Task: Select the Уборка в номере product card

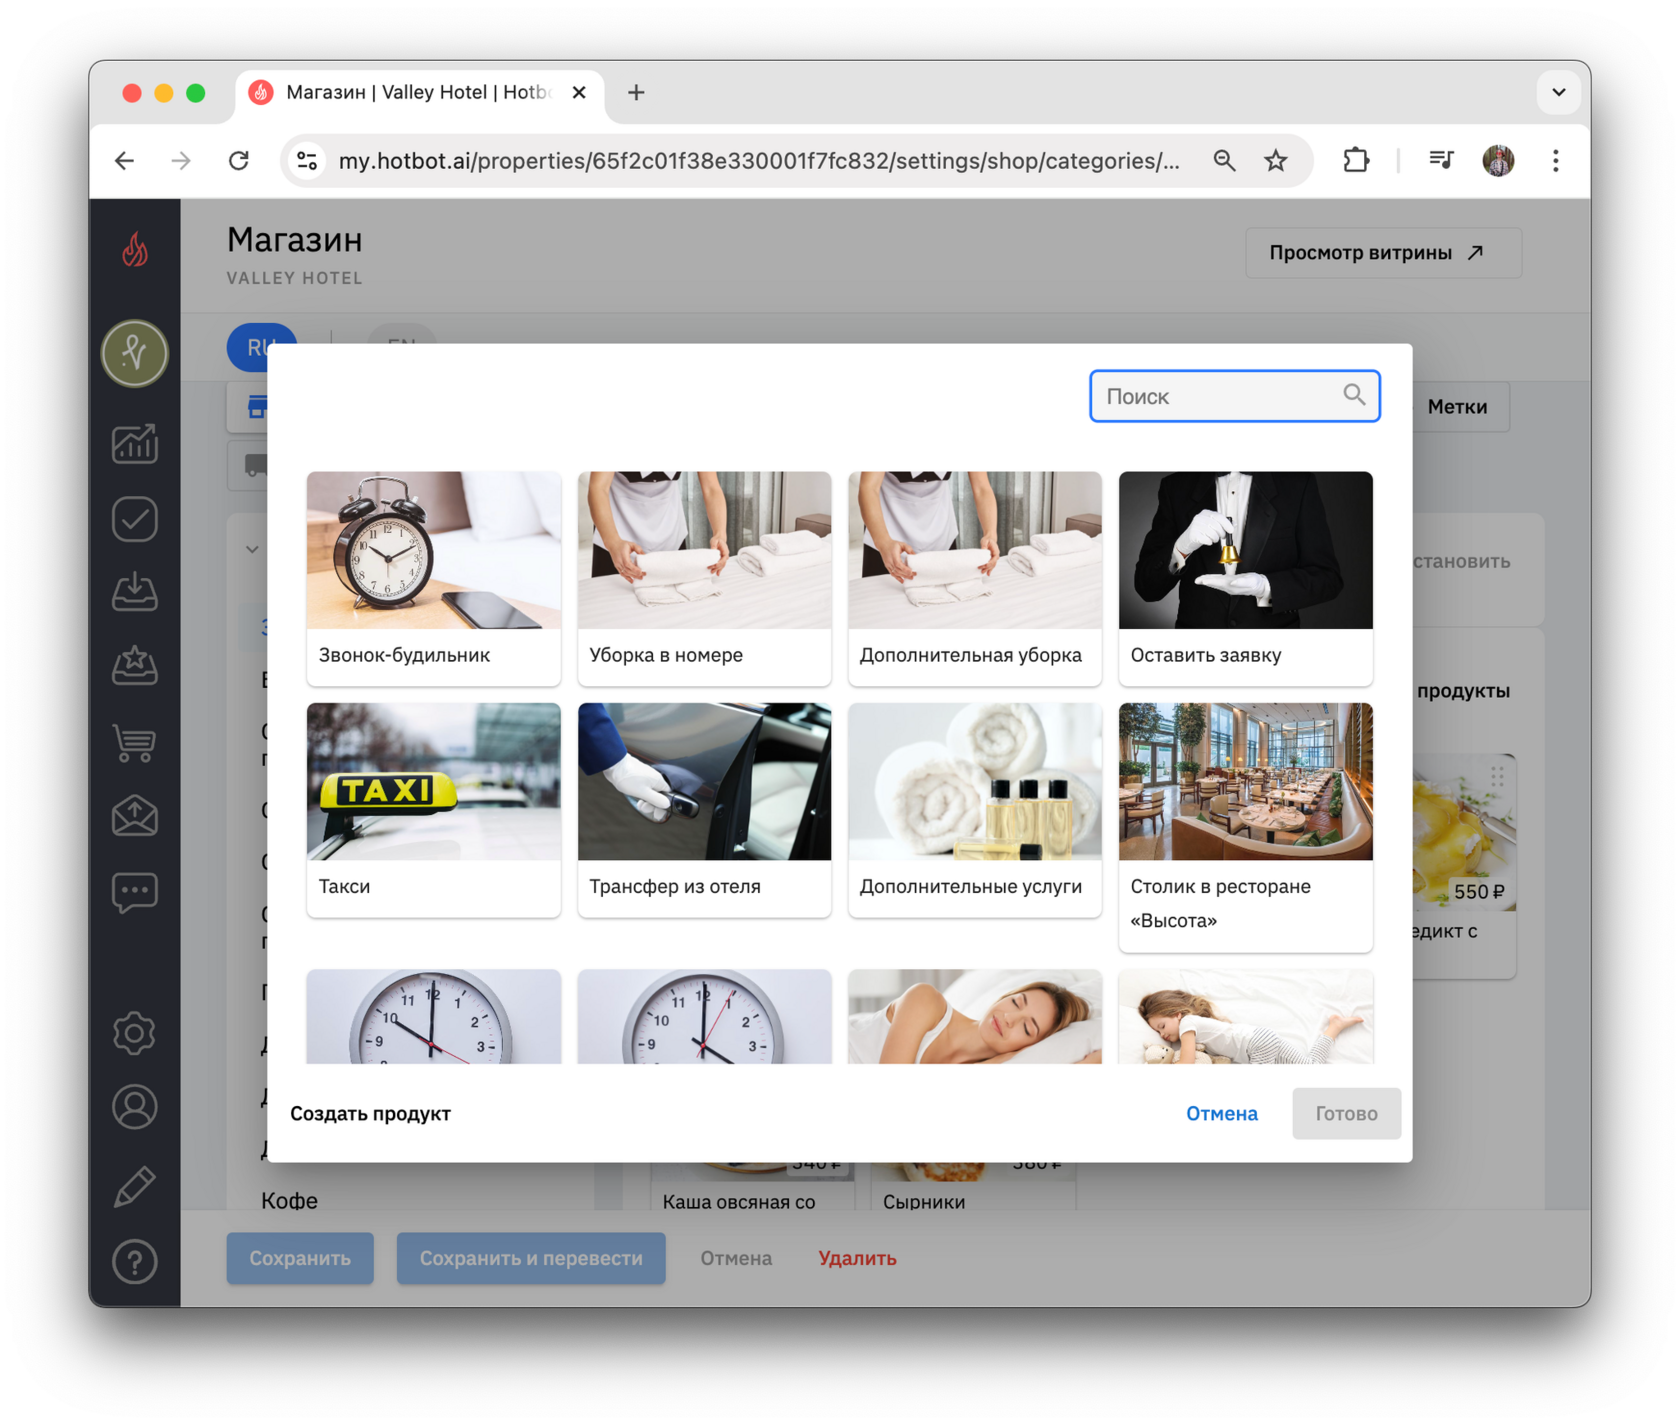Action: [x=704, y=578]
